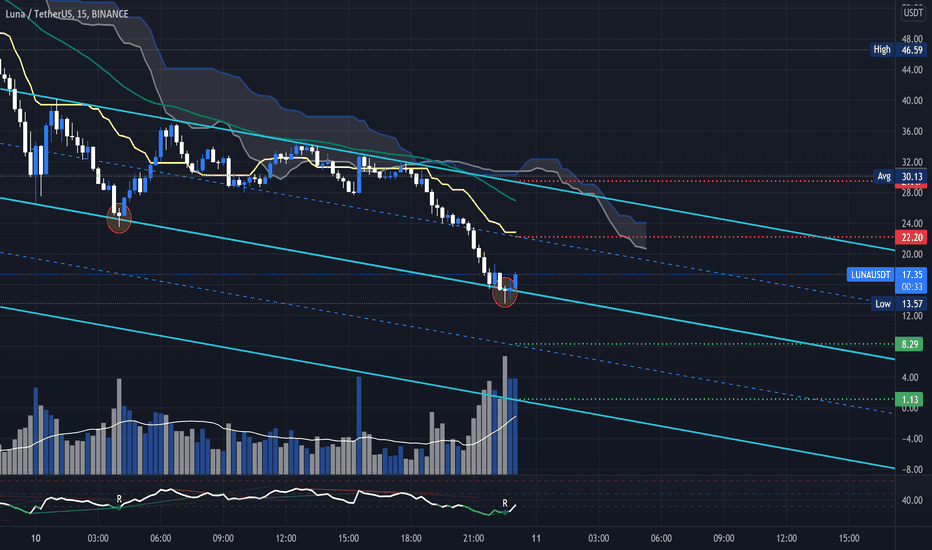Click the 00:33 bar countdown timer
This screenshot has width=932, height=550.
912,287
